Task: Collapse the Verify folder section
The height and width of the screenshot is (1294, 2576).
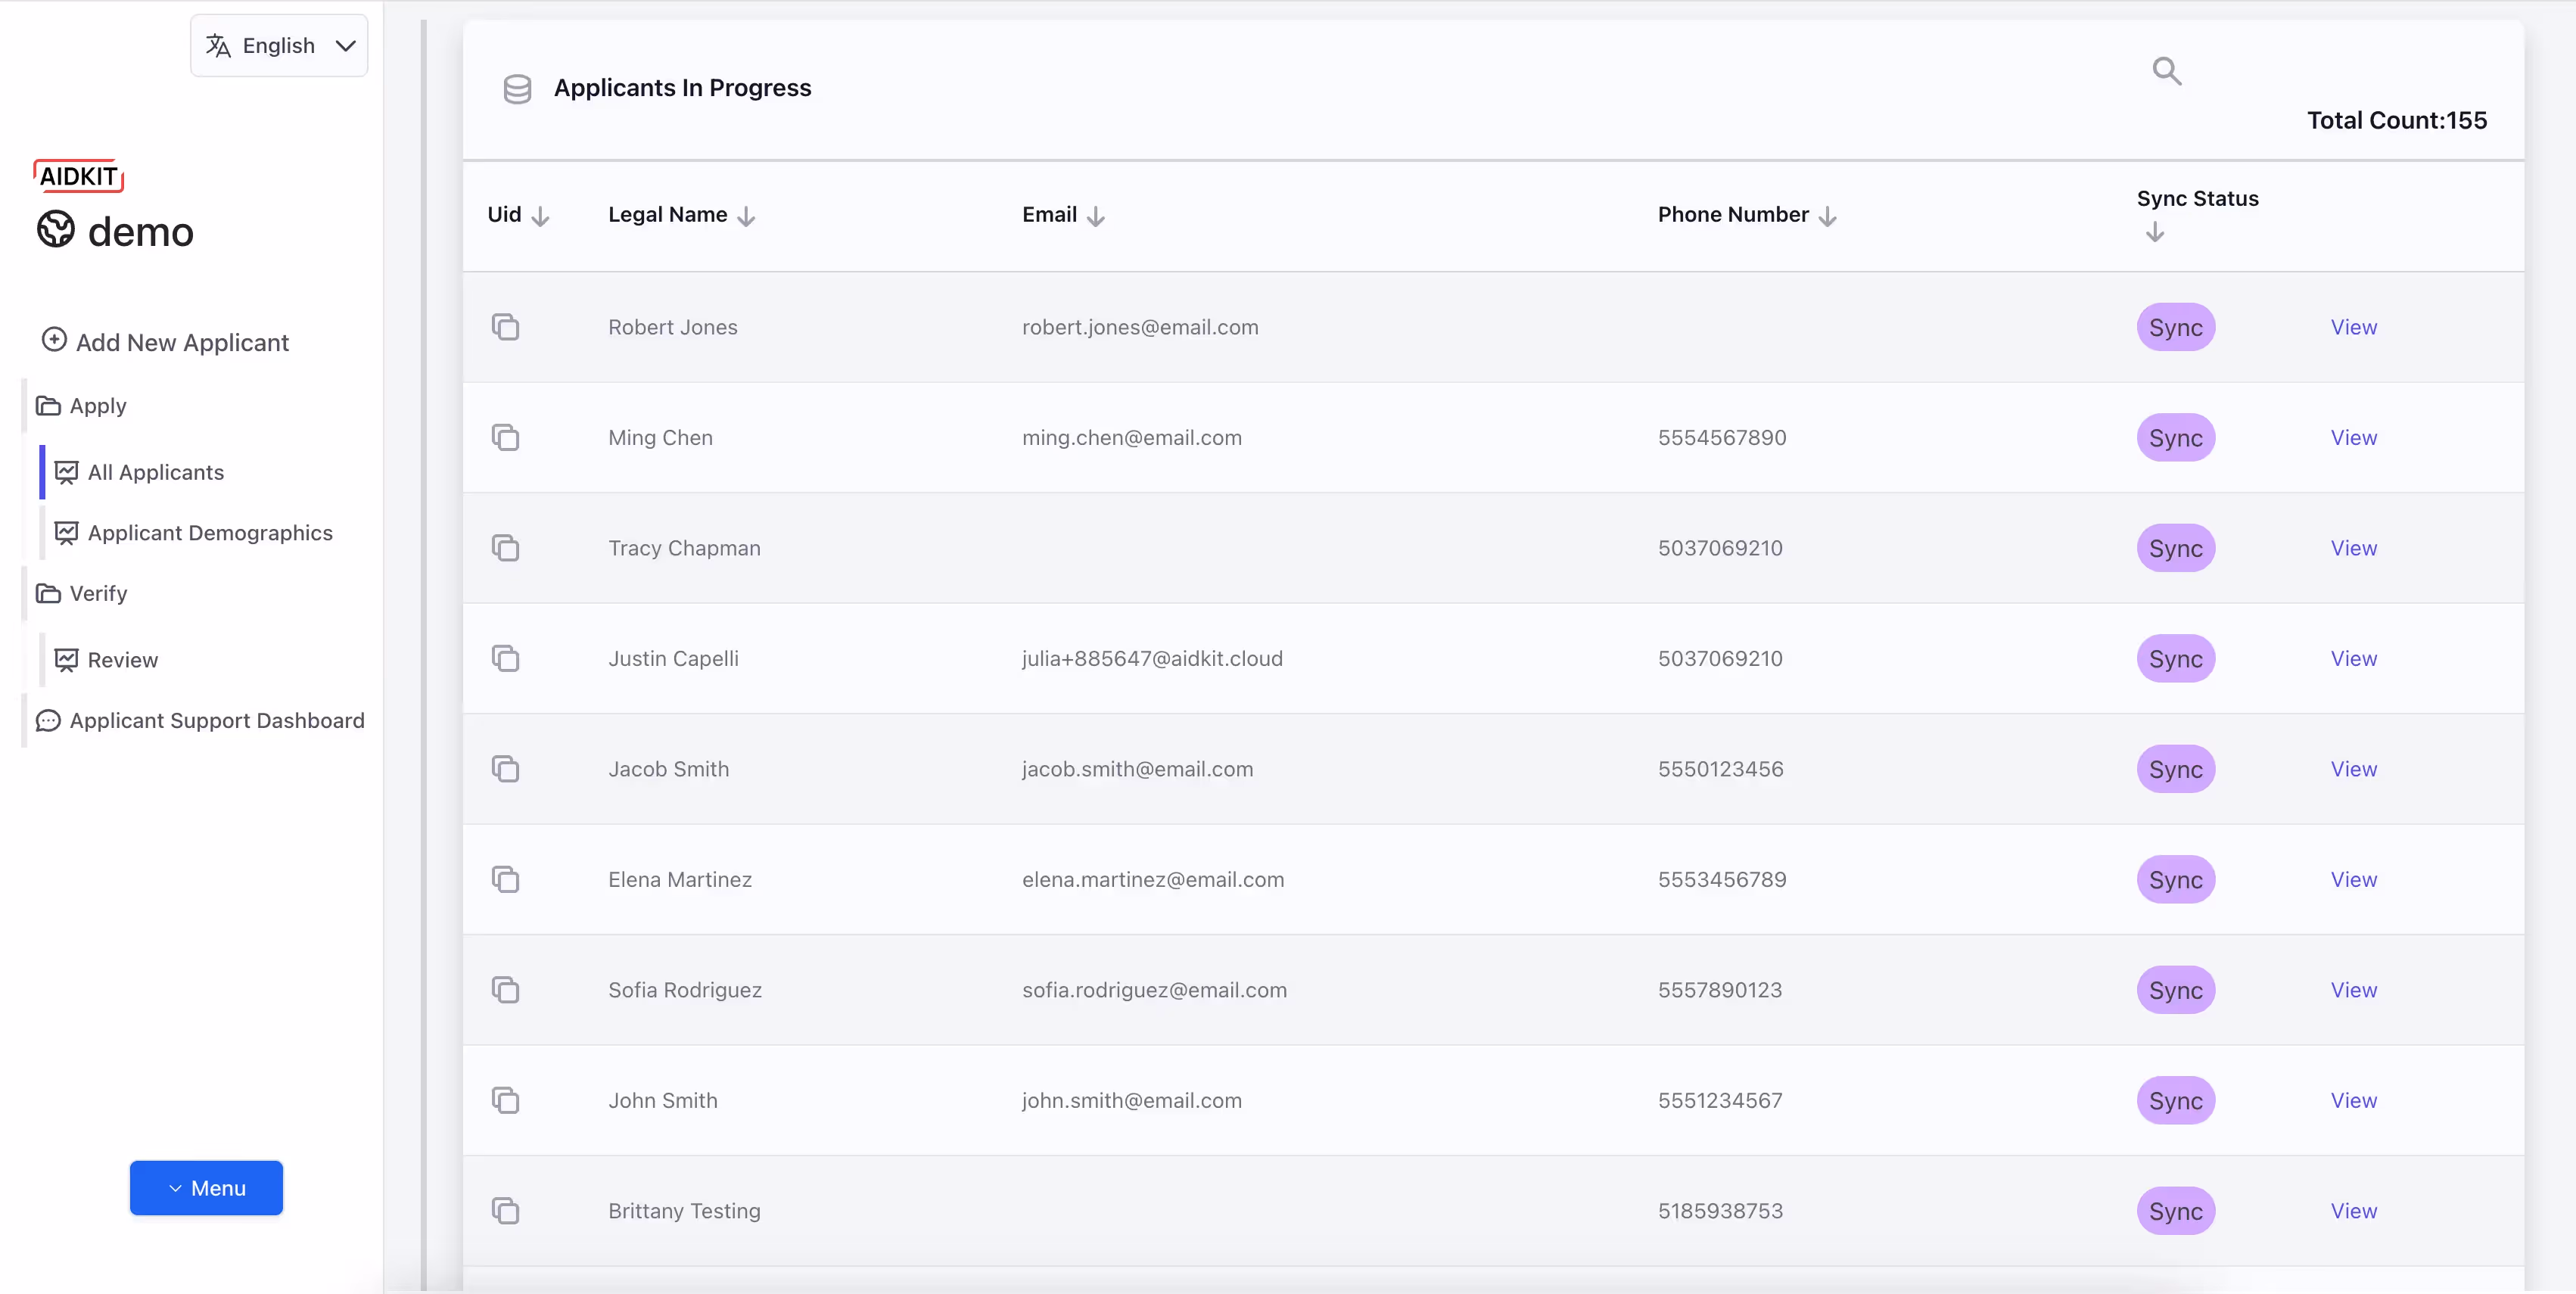Action: click(82, 593)
